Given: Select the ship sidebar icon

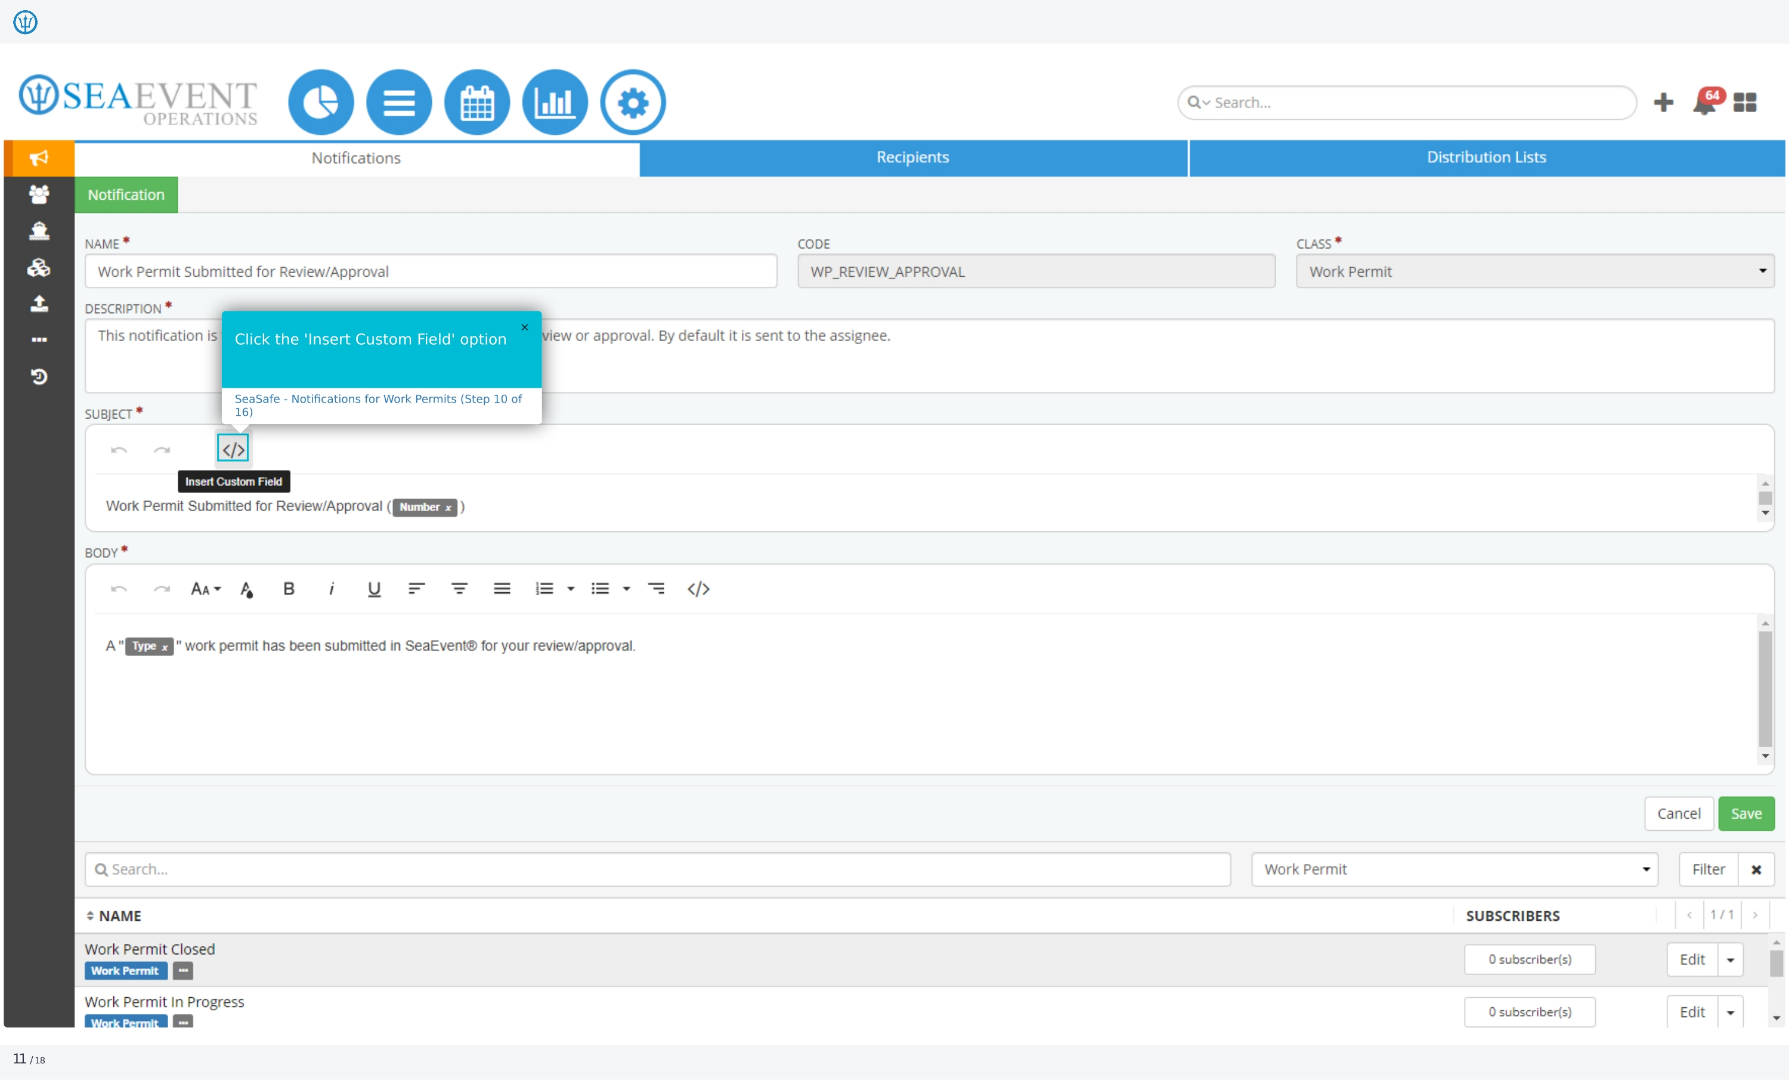Looking at the screenshot, I should pyautogui.click(x=39, y=231).
